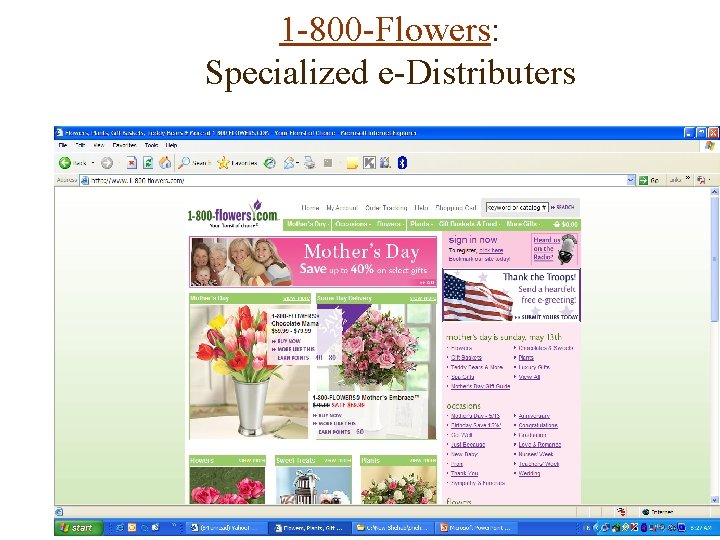Click the green Back arrow in Internet Explorer

point(65,163)
